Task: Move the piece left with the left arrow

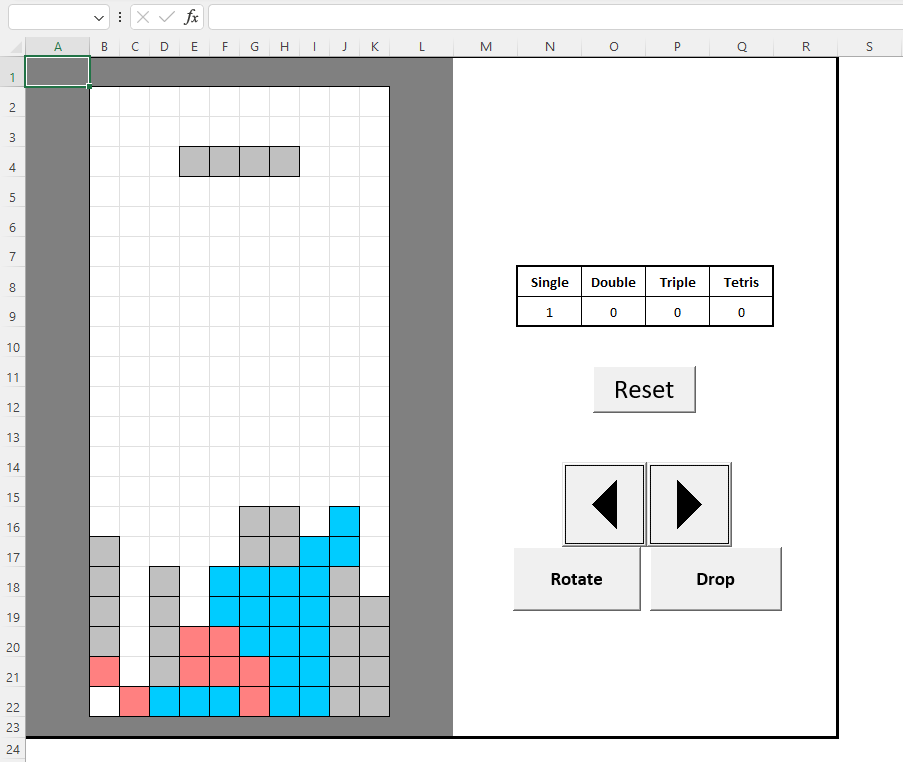Action: pos(605,505)
